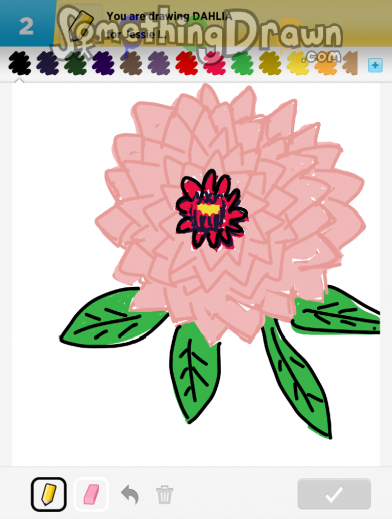
Task: Switch to the pink eraser tool
Action: [x=91, y=494]
